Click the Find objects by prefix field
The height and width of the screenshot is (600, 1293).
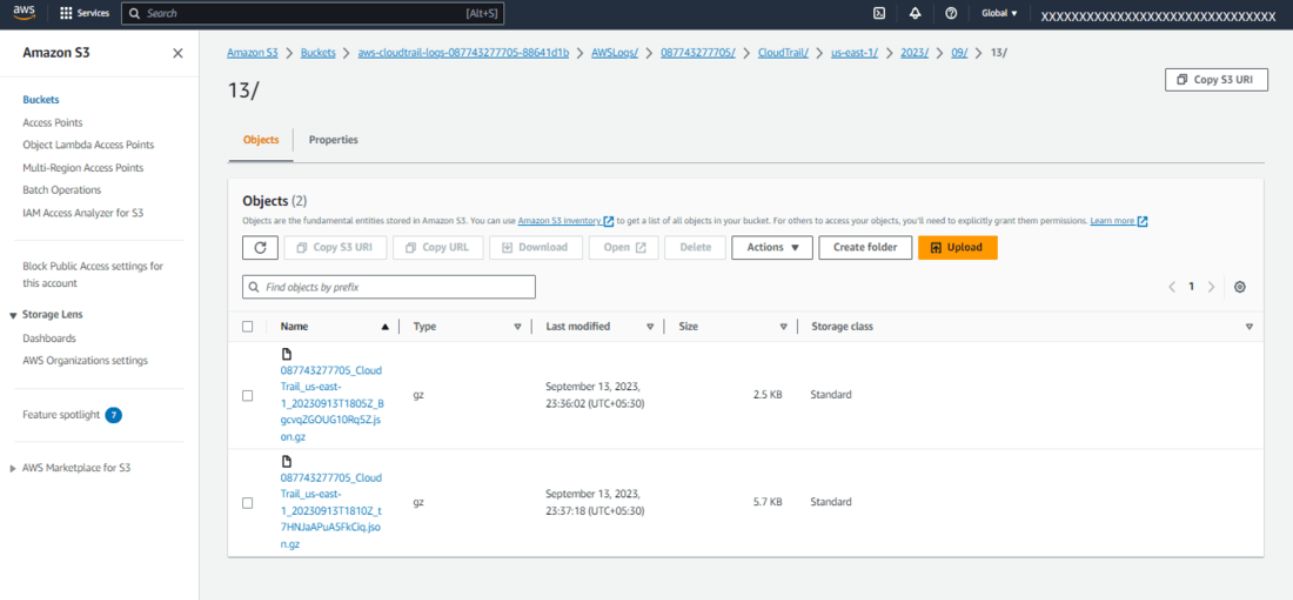[x=389, y=287]
